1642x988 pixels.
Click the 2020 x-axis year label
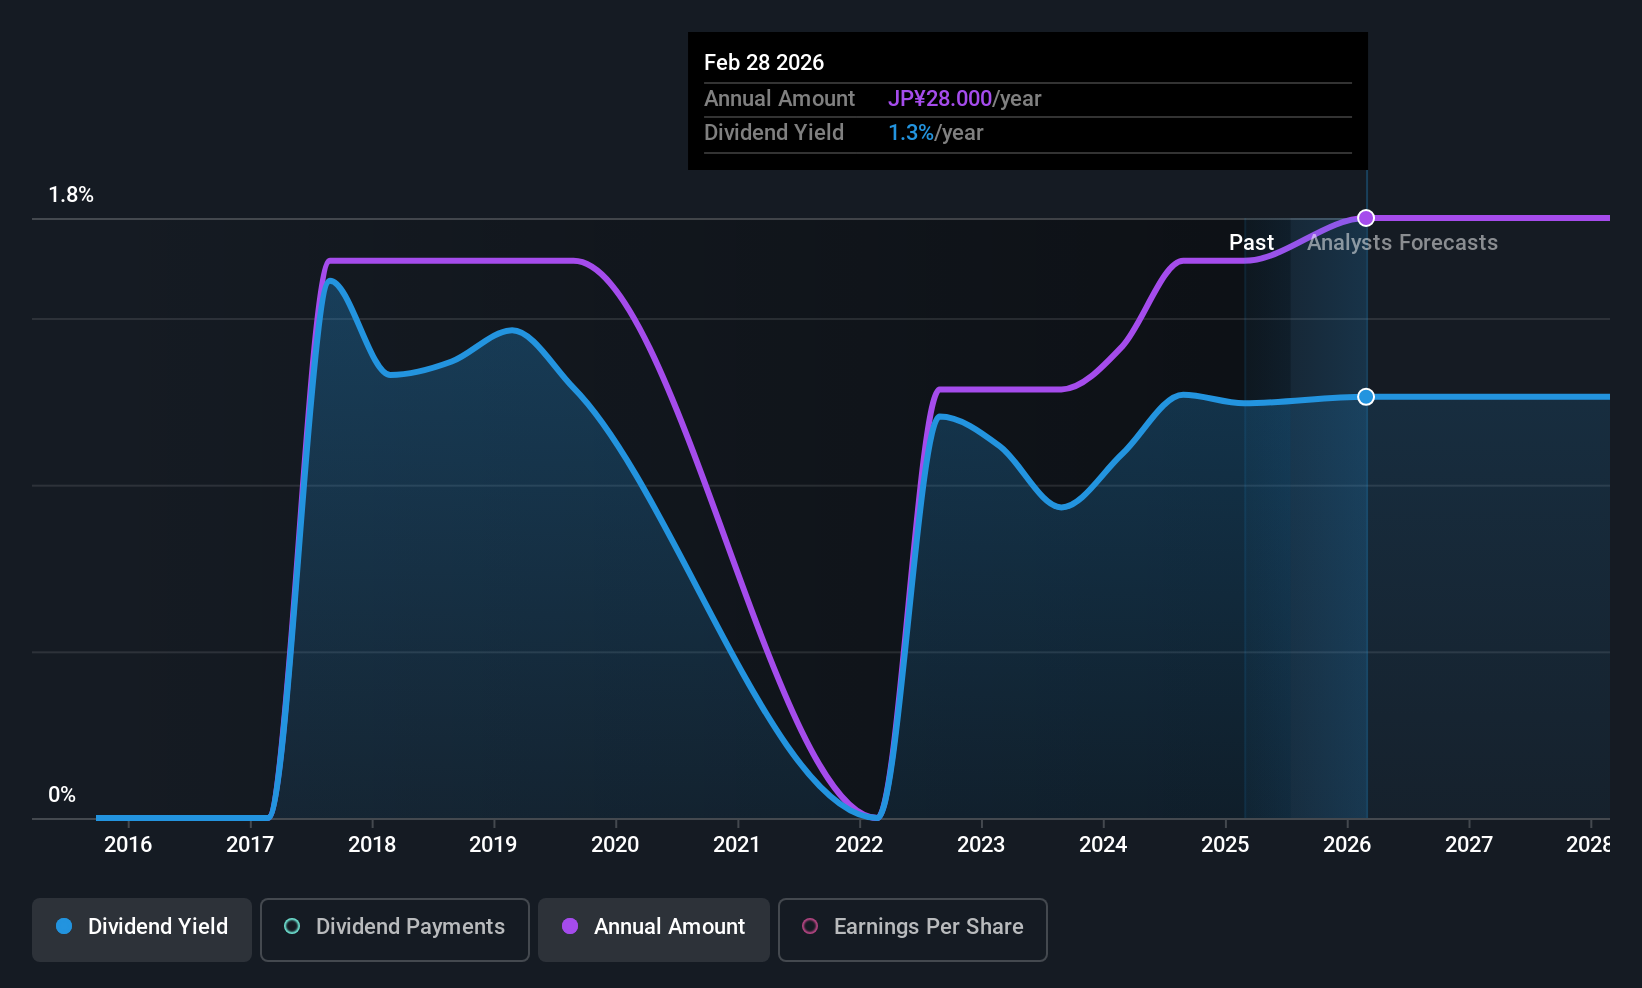coord(615,845)
